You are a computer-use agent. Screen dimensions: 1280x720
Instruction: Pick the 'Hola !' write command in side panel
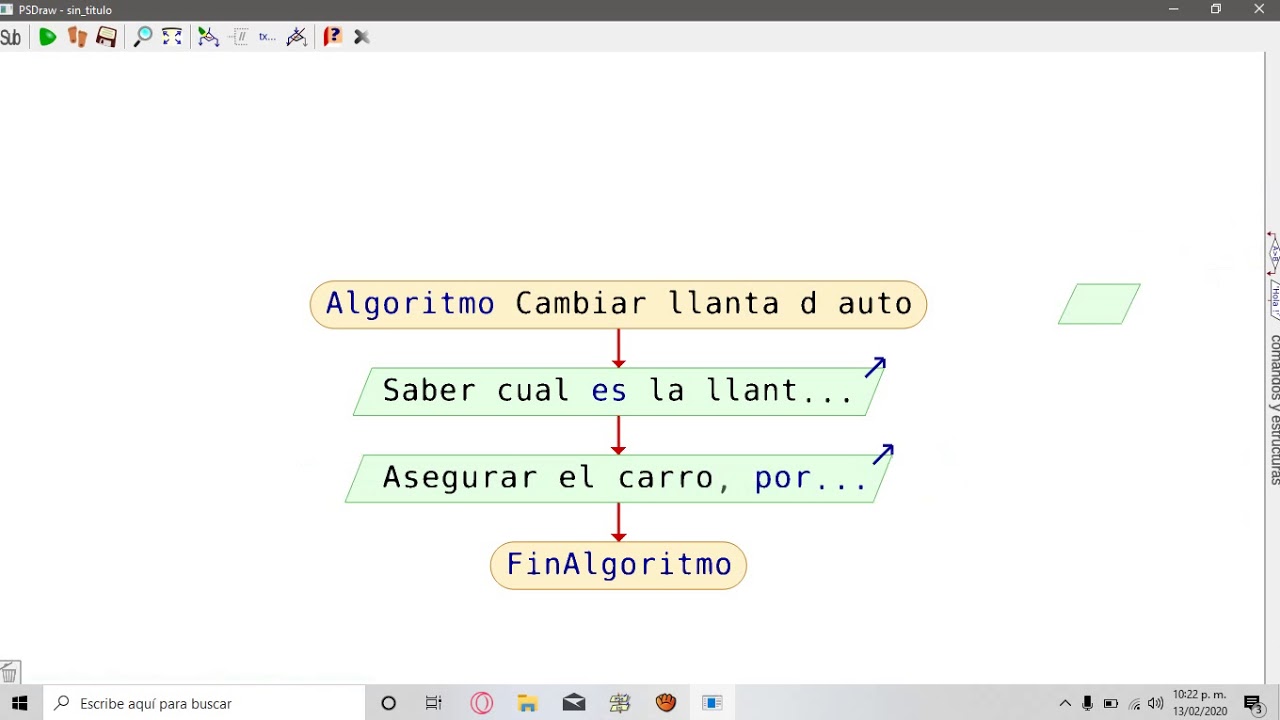click(x=1275, y=299)
